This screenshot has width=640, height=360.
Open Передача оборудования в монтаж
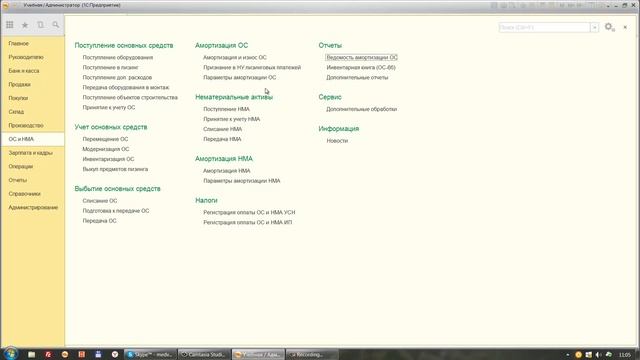(x=126, y=87)
